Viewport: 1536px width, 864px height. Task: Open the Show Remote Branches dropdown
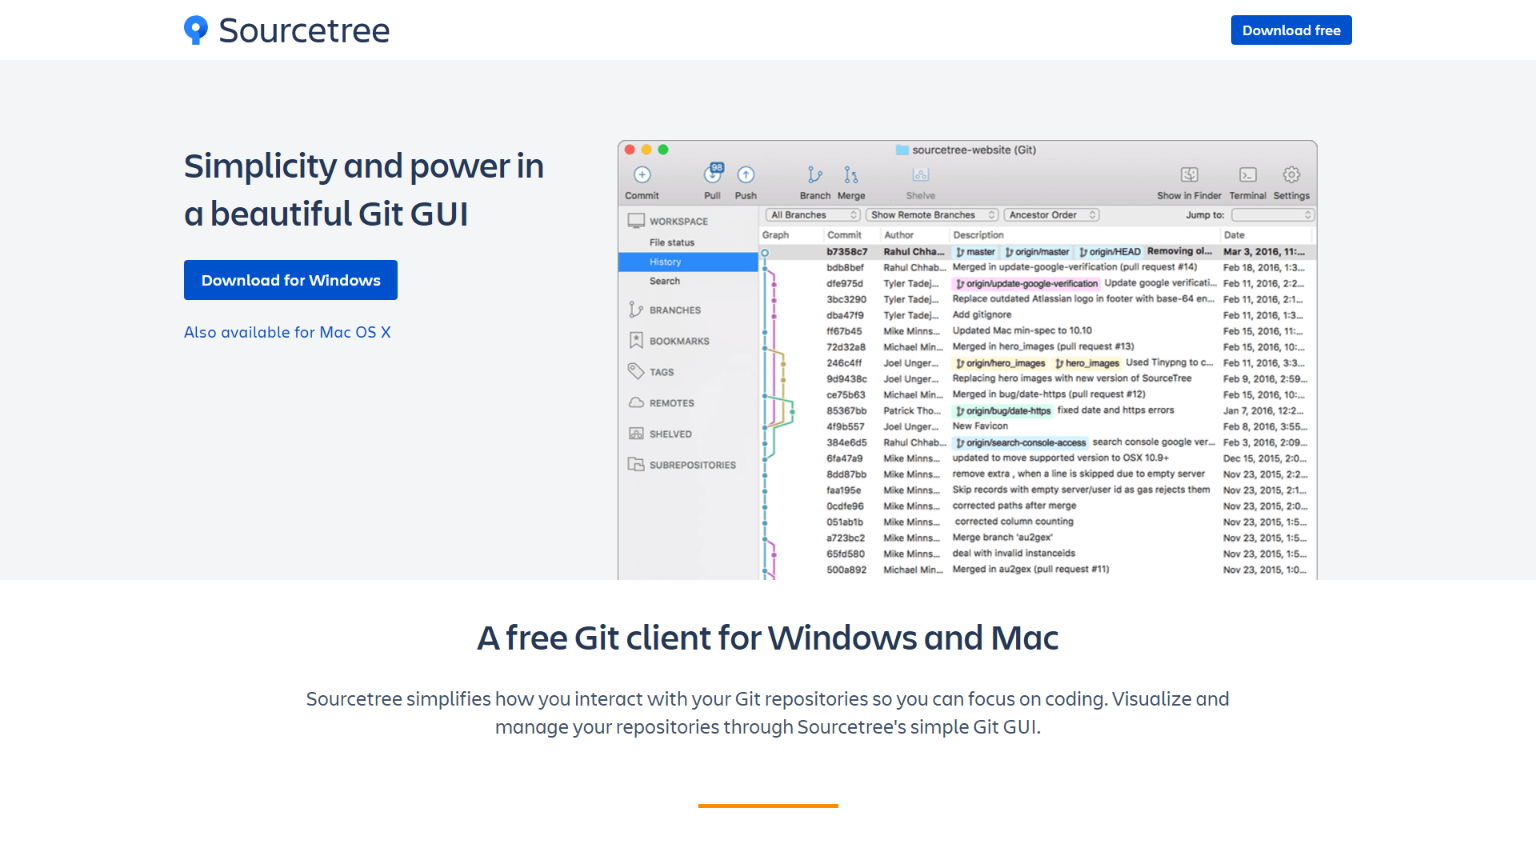[x=931, y=214]
